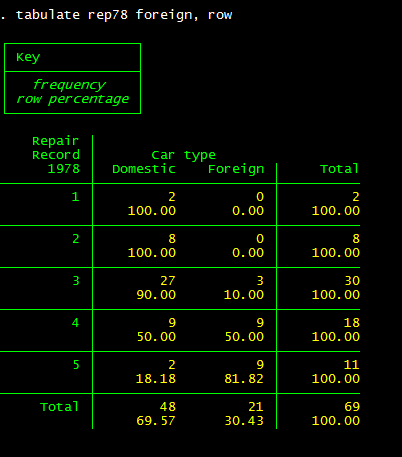Click the domestic total count 48
This screenshot has height=457, width=402.
coord(168,407)
